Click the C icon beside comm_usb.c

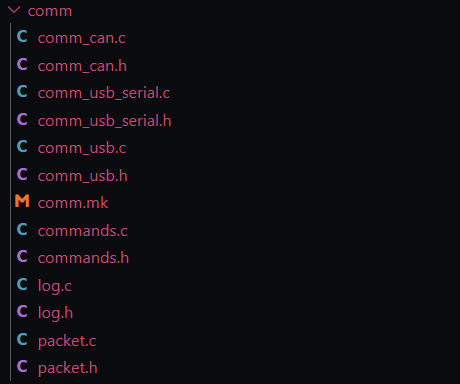pos(22,146)
